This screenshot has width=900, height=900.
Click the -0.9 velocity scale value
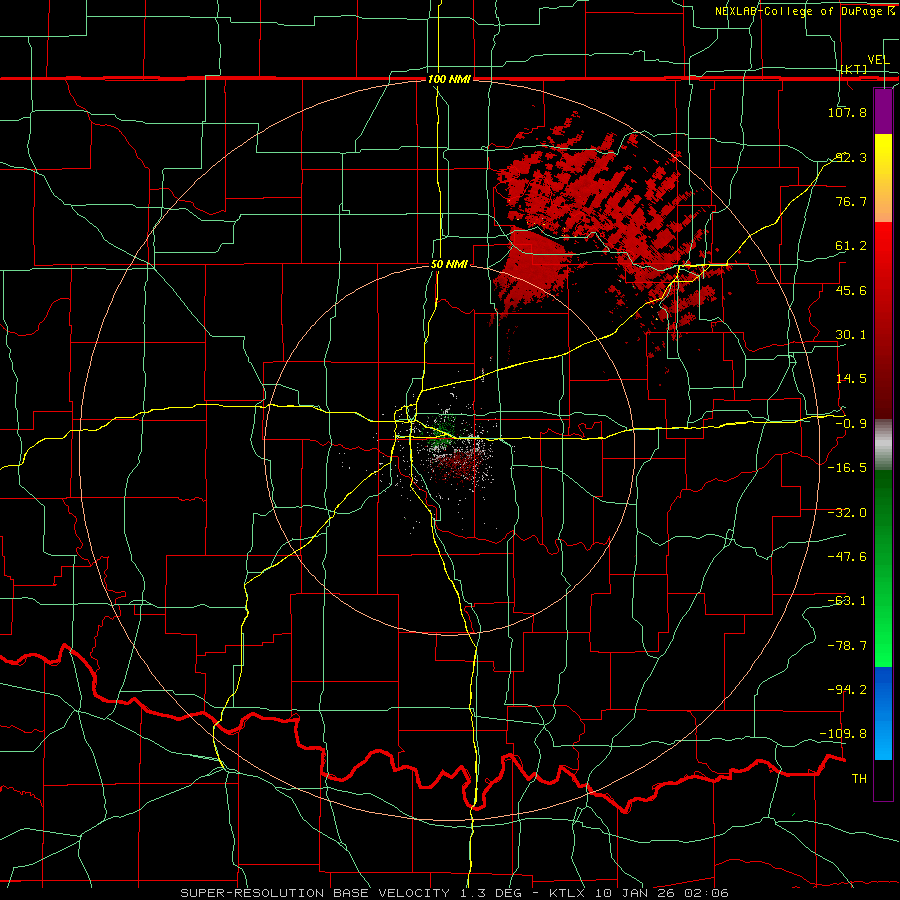tap(851, 424)
